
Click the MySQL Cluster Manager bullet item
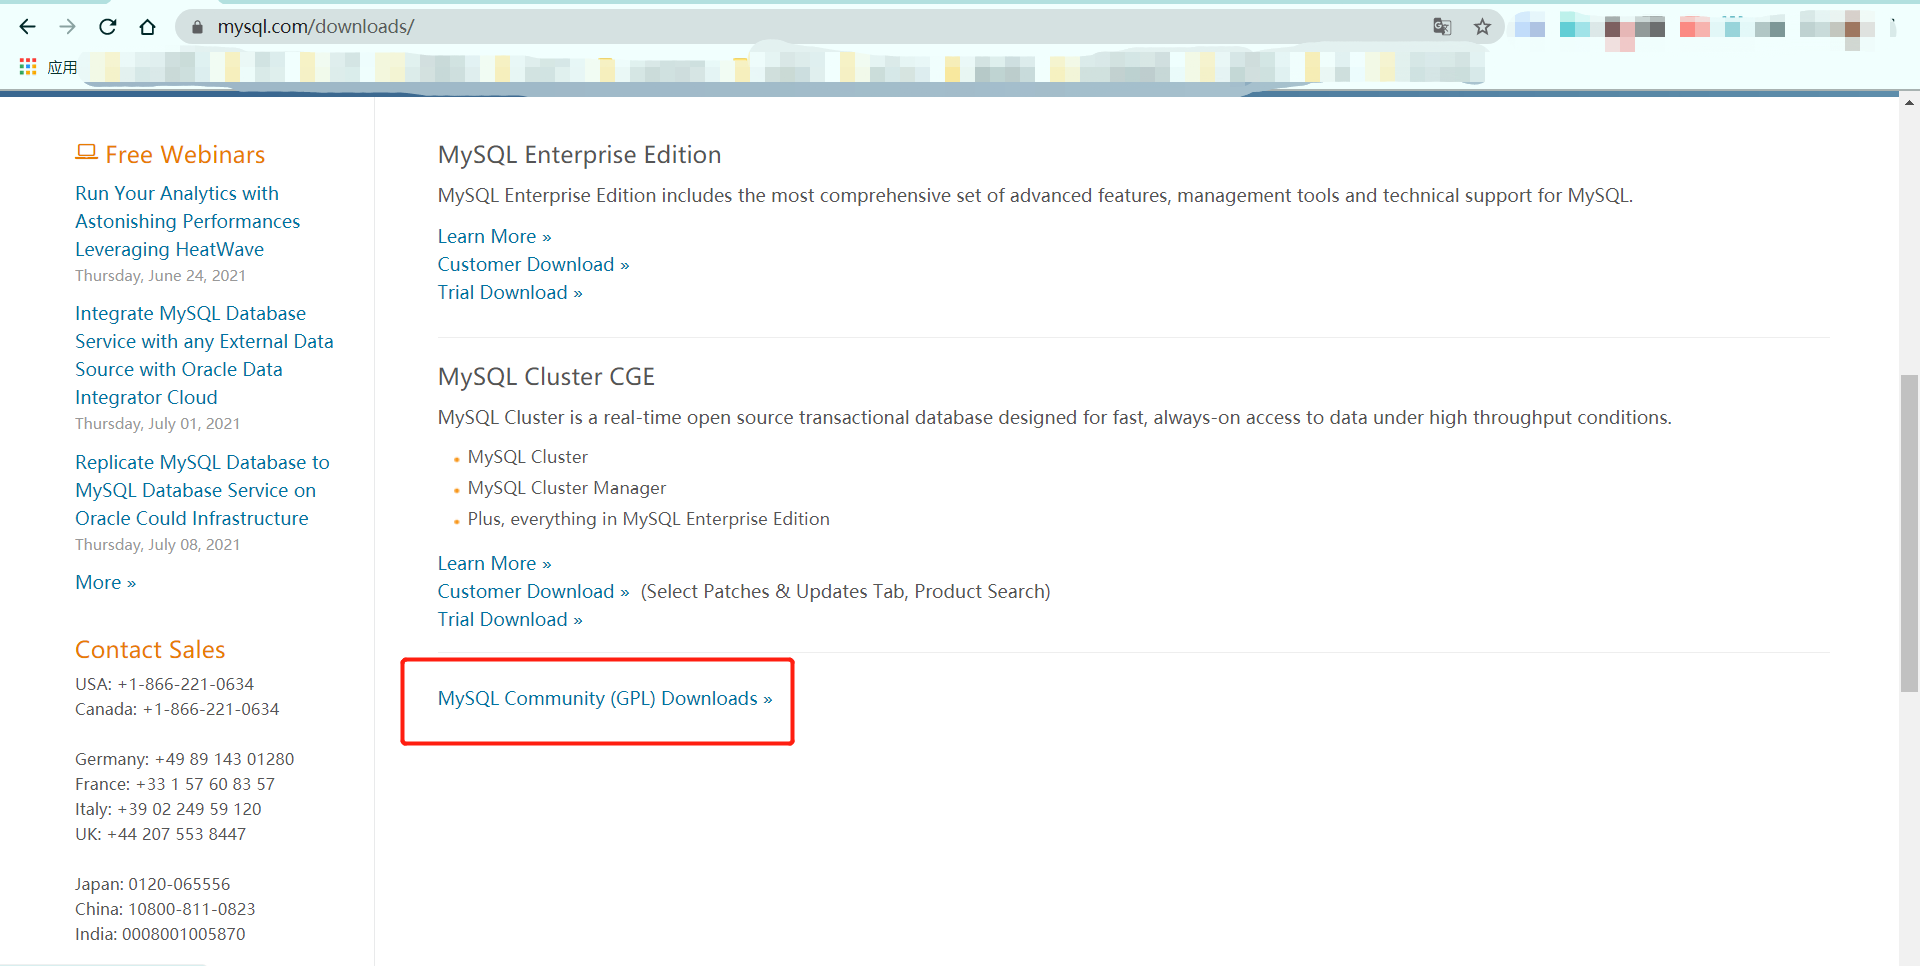pyautogui.click(x=567, y=487)
